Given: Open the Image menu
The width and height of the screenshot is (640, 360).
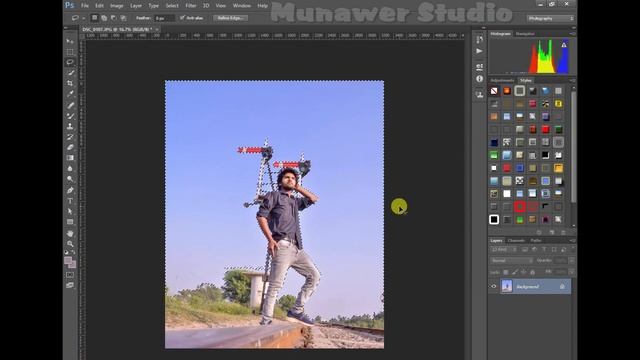Looking at the screenshot, I should (116, 6).
